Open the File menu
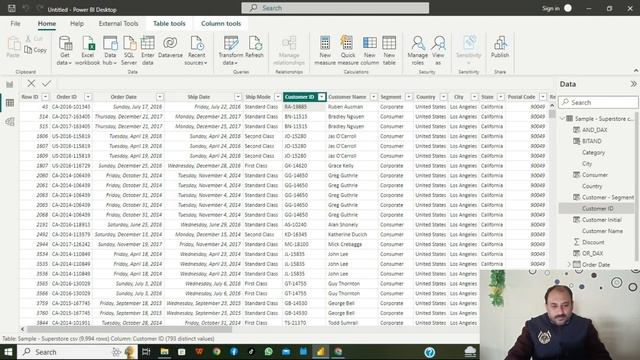 16,24
